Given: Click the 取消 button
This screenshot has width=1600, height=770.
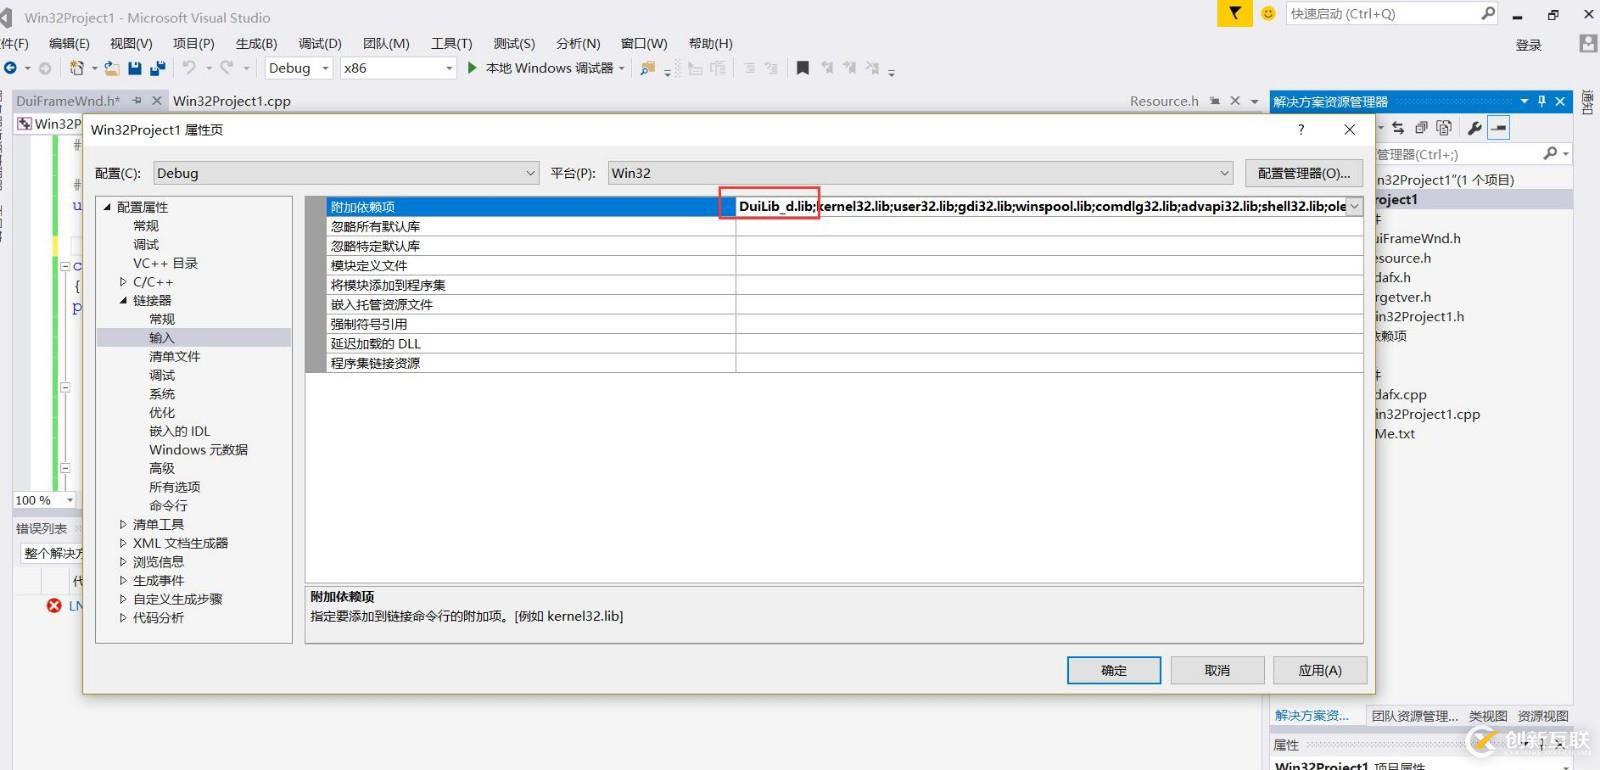Looking at the screenshot, I should coord(1217,670).
